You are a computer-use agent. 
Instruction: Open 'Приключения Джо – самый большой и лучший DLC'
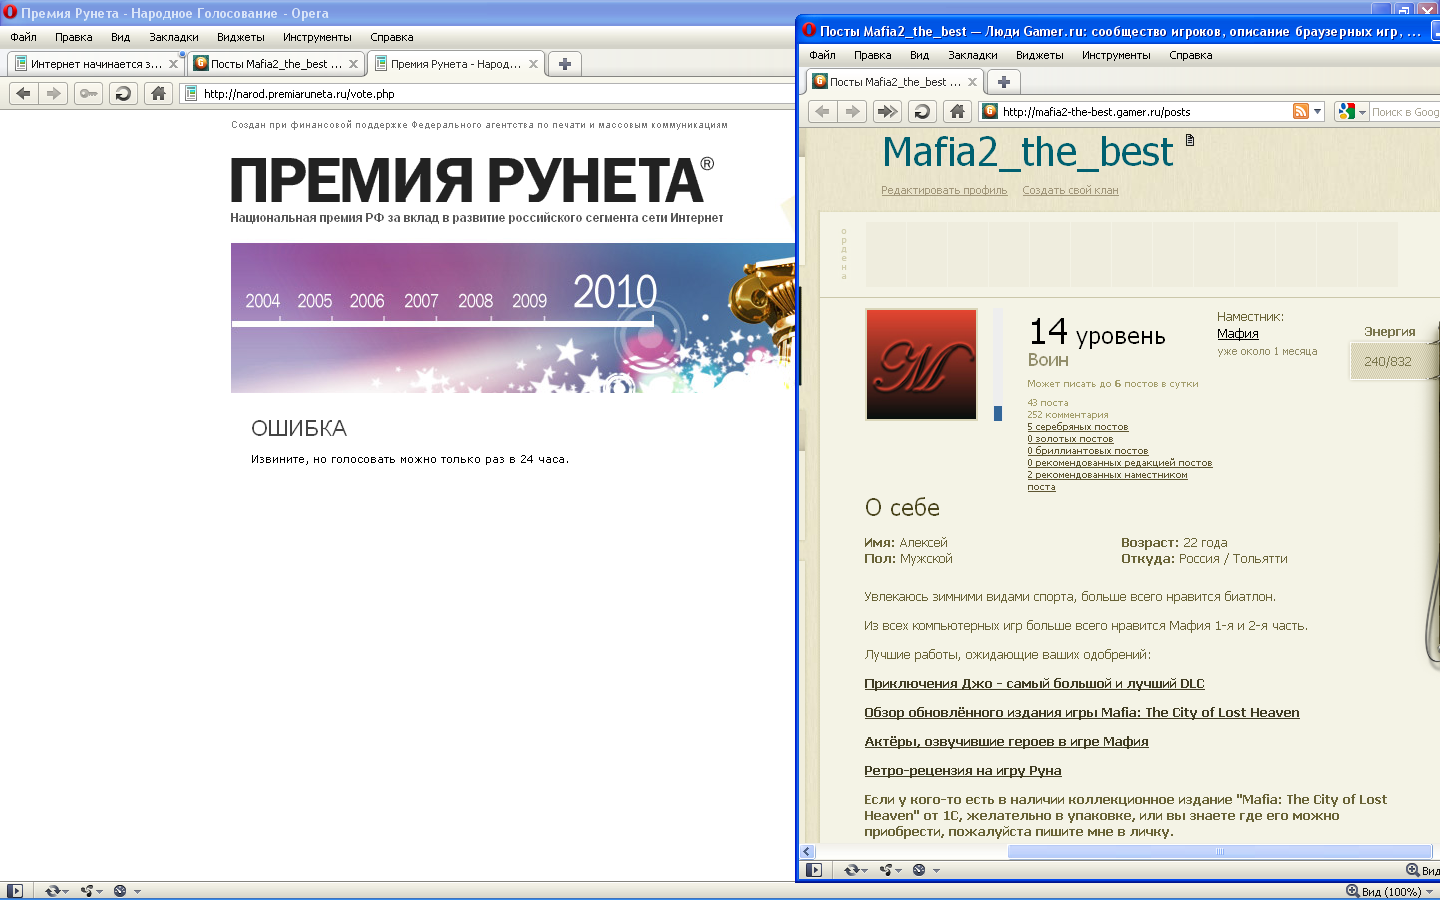[1034, 684]
